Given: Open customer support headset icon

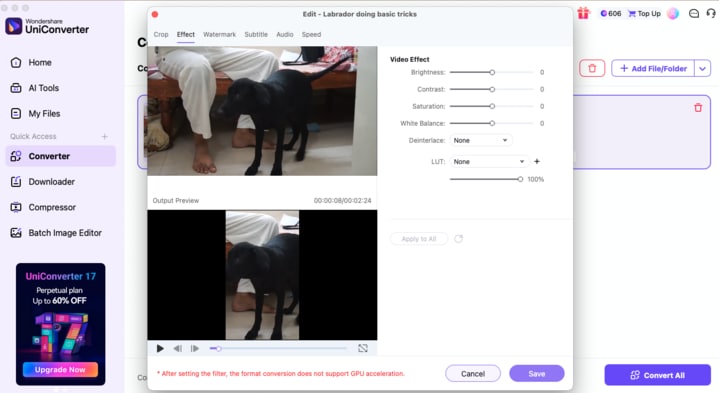Looking at the screenshot, I should click(x=711, y=14).
